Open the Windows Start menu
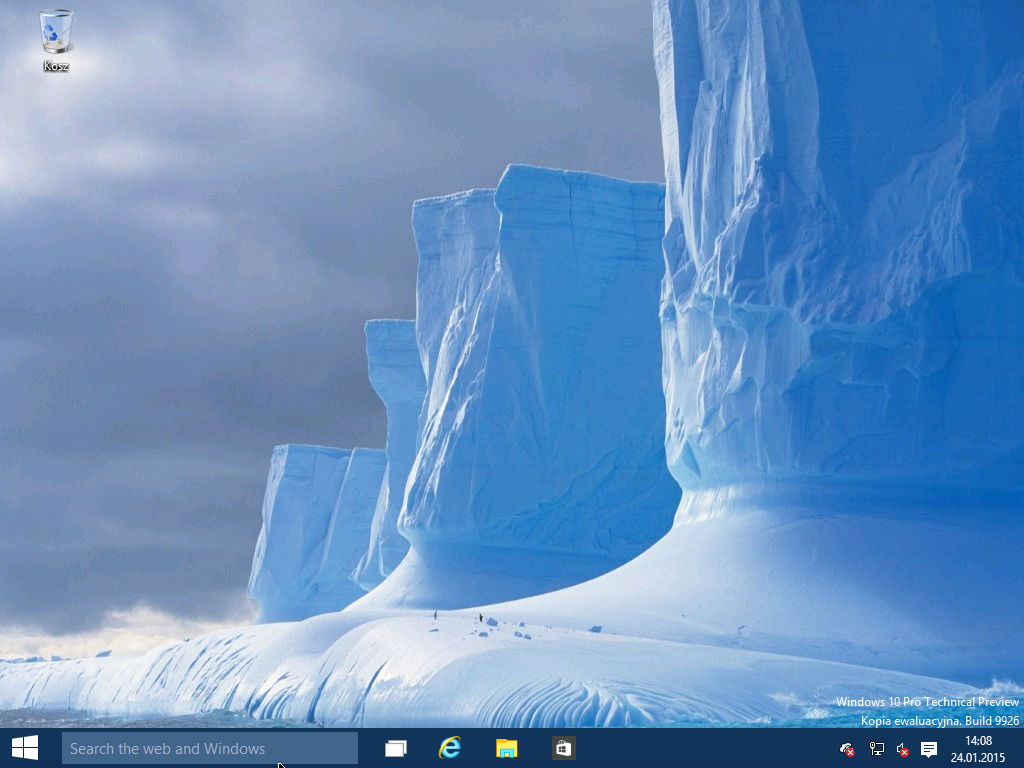 point(25,748)
